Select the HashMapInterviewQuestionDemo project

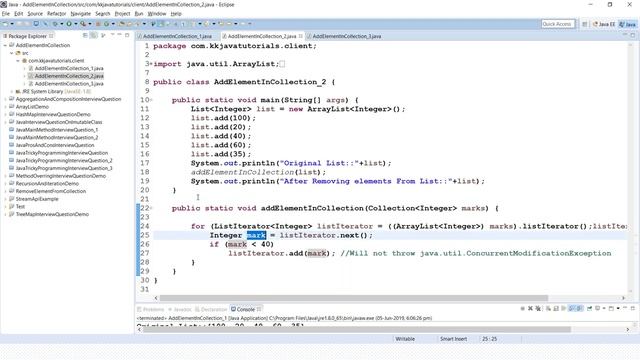(x=53, y=115)
